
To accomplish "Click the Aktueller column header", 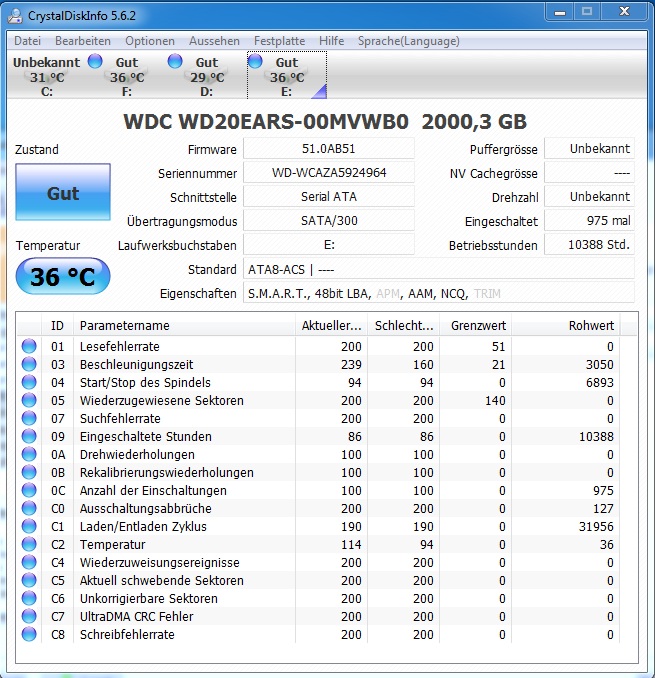I will click(332, 326).
